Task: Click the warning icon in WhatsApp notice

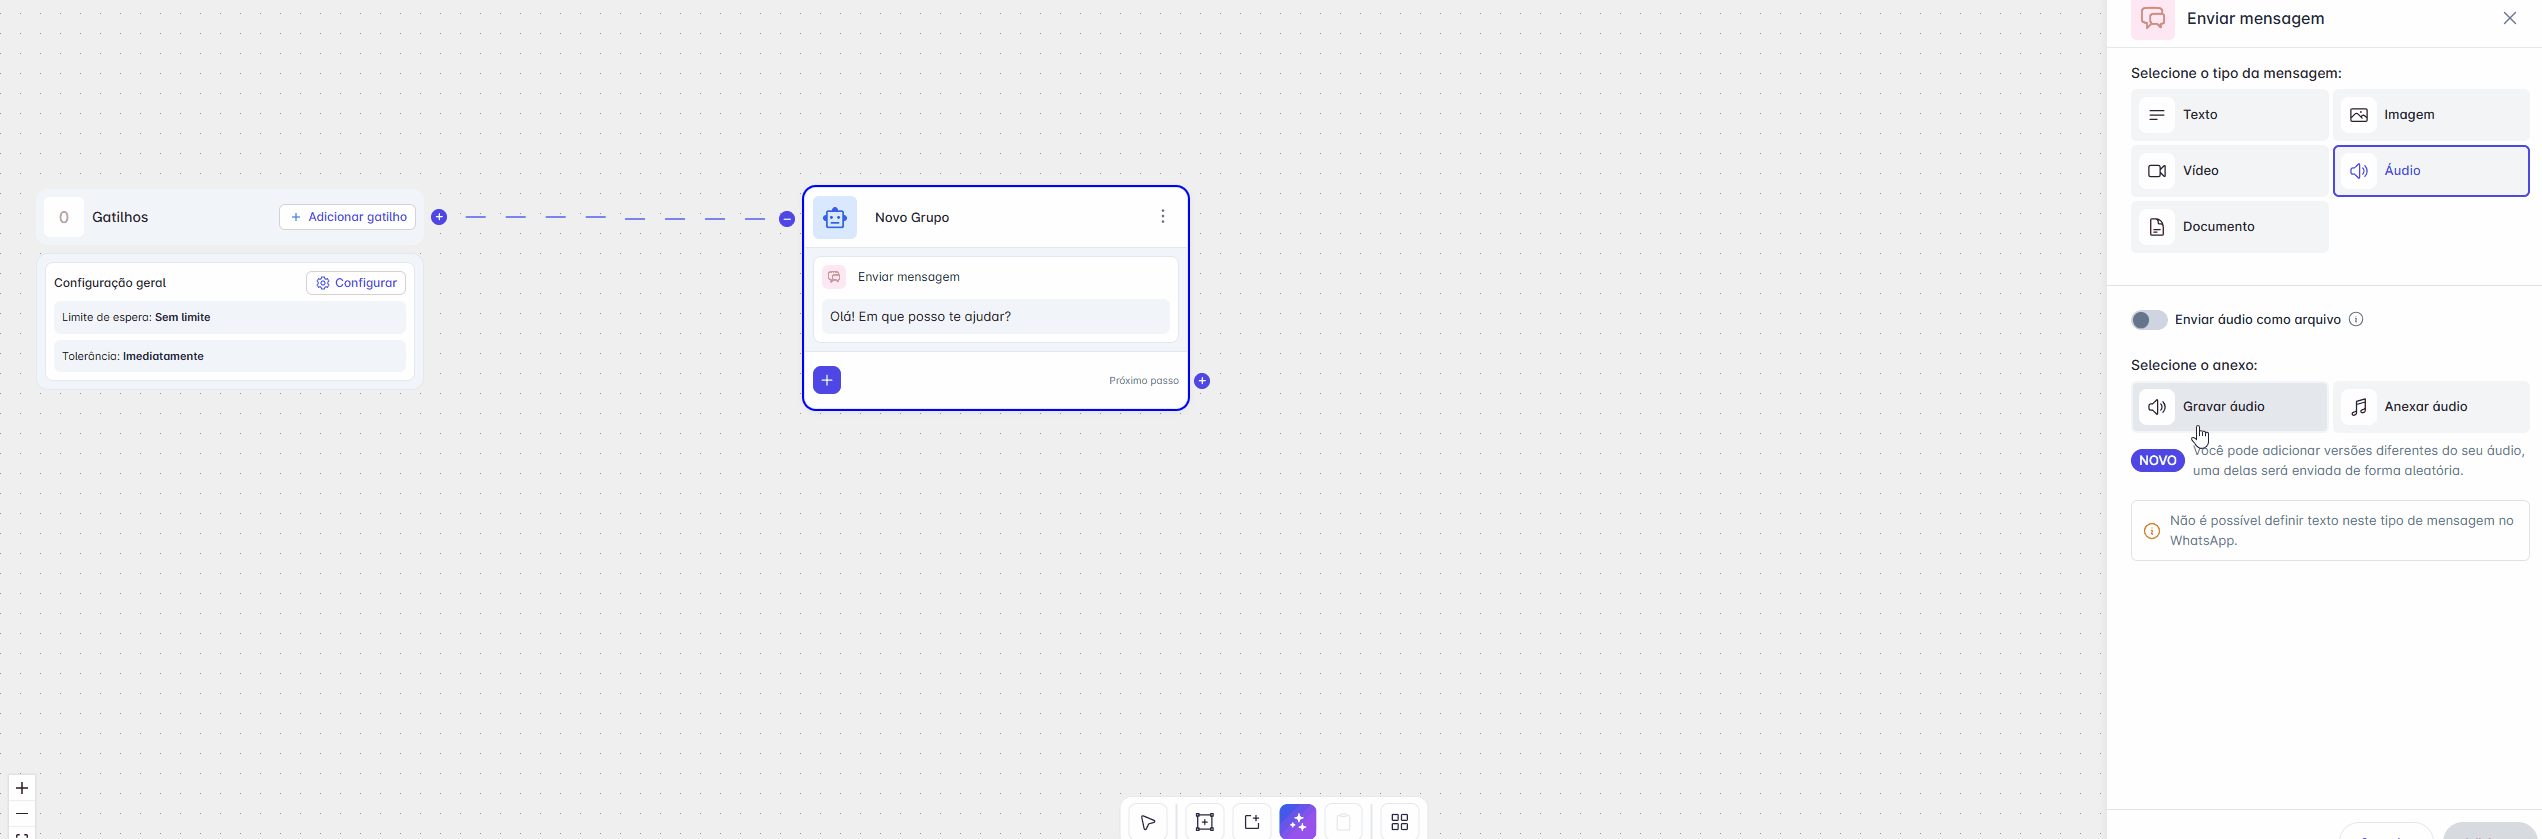Action: [2152, 531]
